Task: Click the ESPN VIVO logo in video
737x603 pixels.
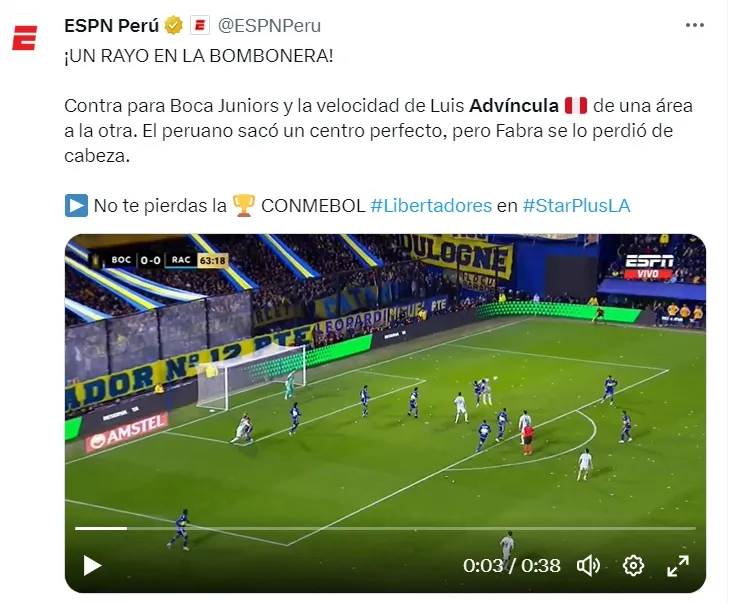Action: pyautogui.click(x=649, y=267)
